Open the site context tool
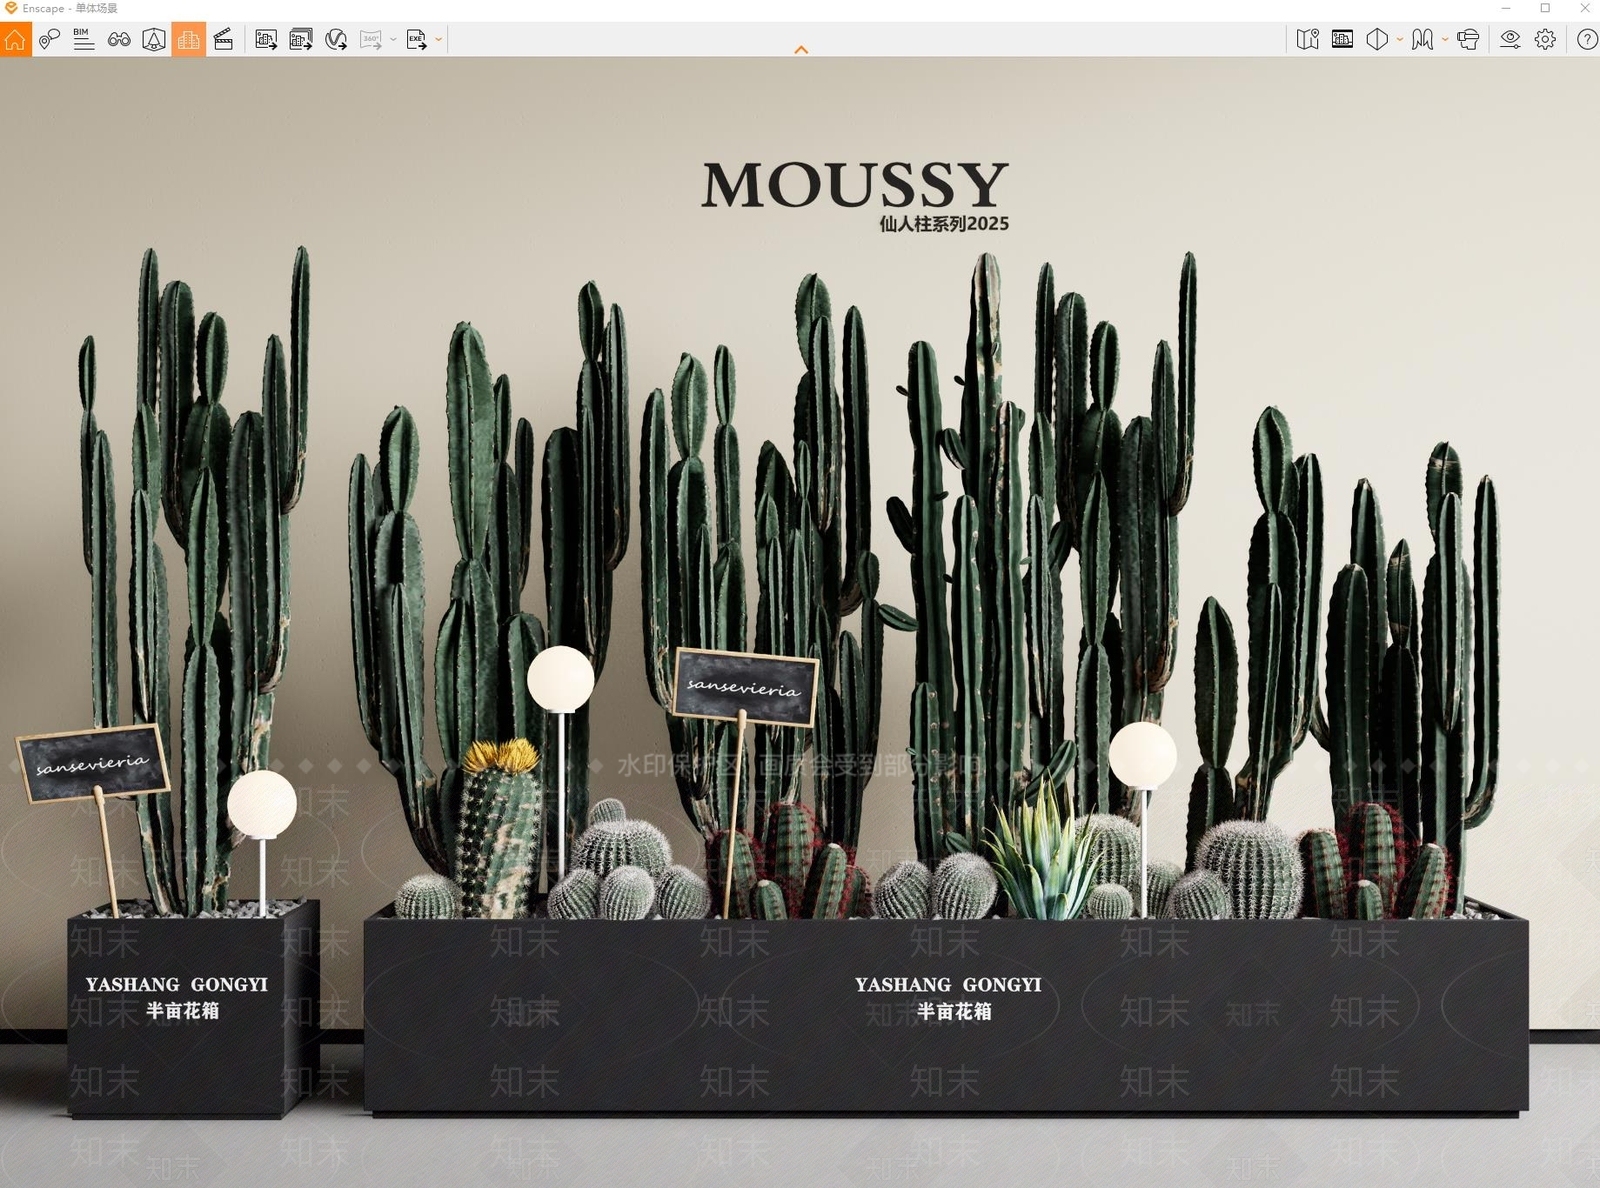 pyautogui.click(x=154, y=40)
